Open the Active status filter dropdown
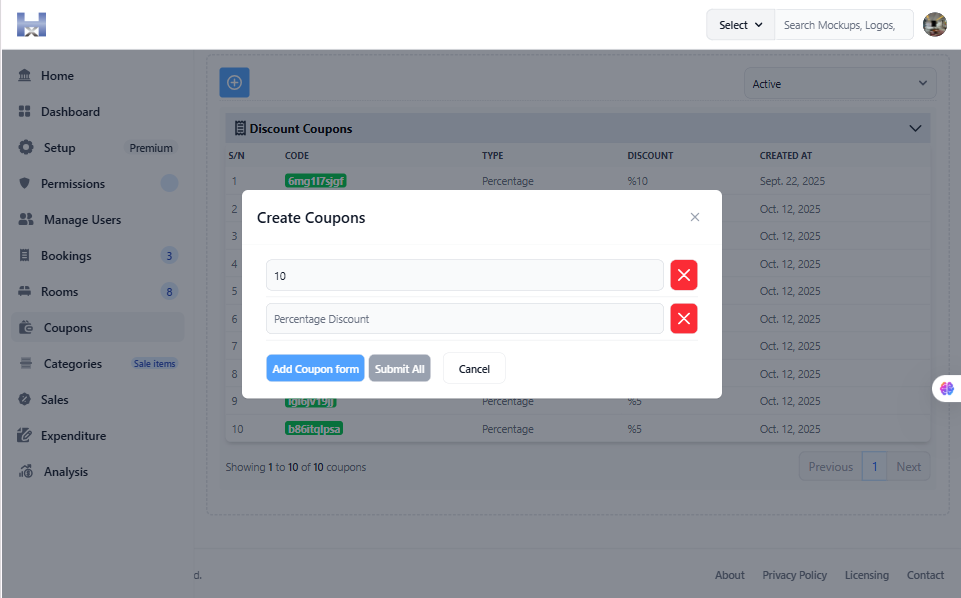This screenshot has width=961, height=598. pos(840,84)
